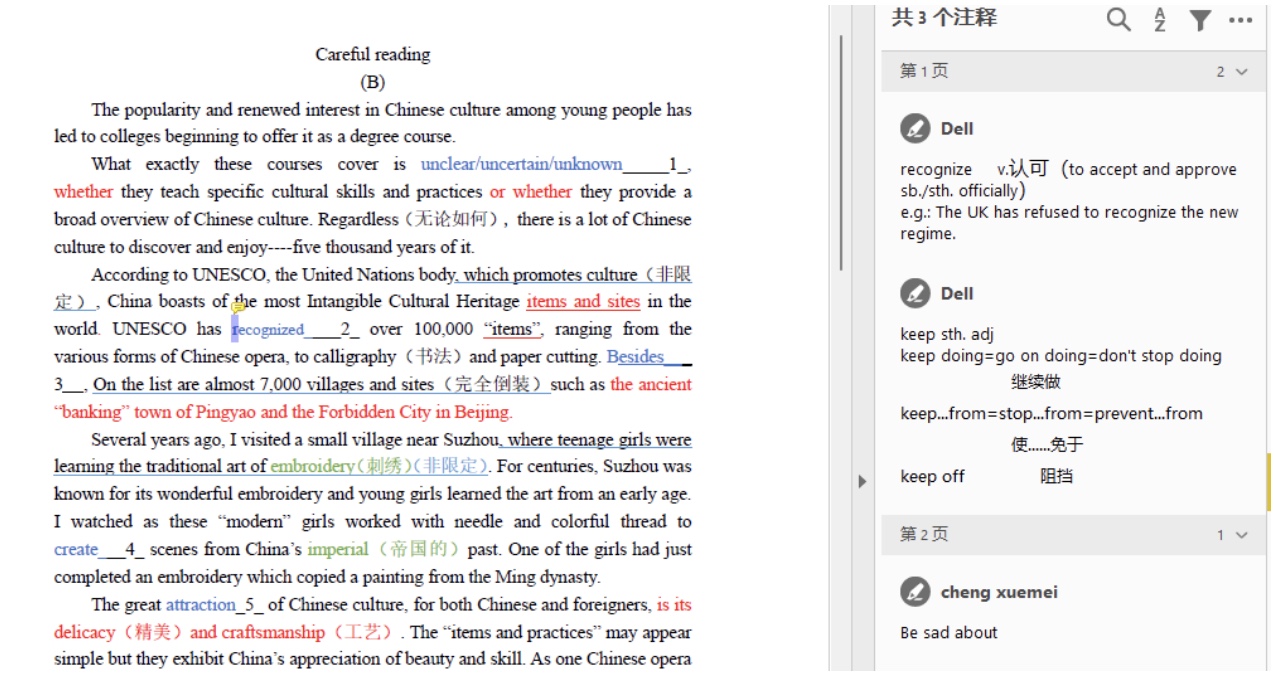Click the 第1页 header label
The height and width of the screenshot is (682, 1274).
click(924, 71)
